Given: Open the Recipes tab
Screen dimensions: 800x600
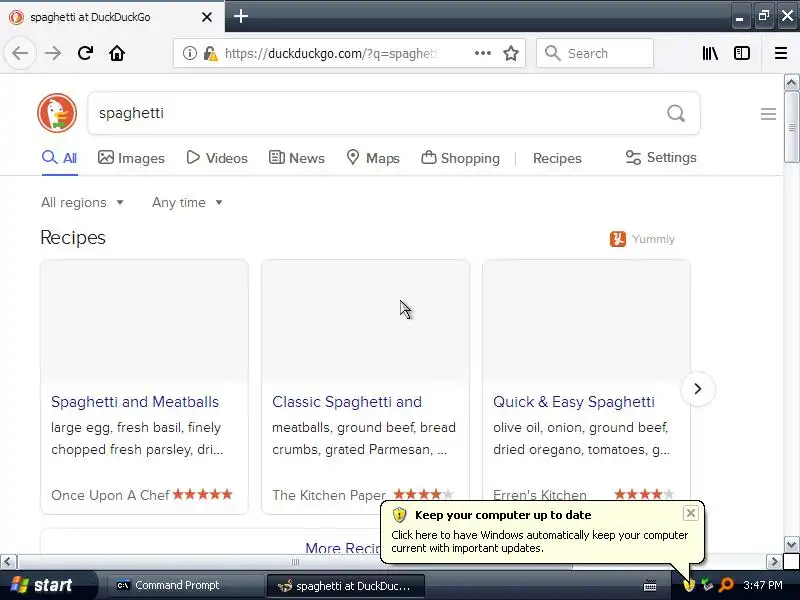Looking at the screenshot, I should (557, 158).
